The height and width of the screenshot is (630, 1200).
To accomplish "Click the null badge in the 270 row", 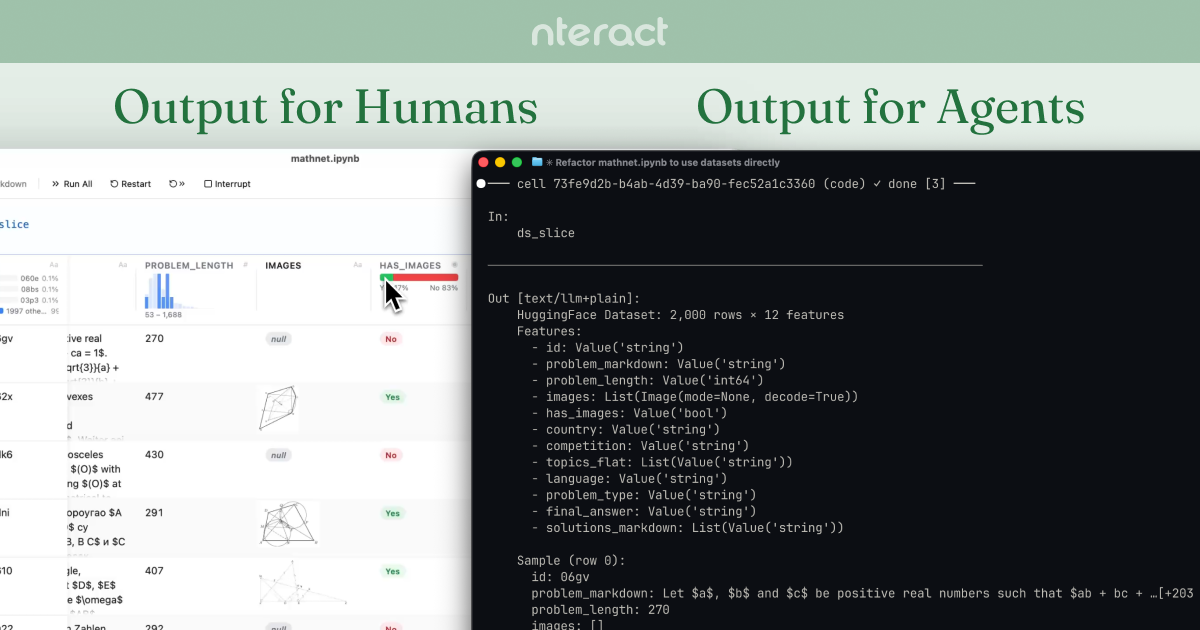I will 278,339.
